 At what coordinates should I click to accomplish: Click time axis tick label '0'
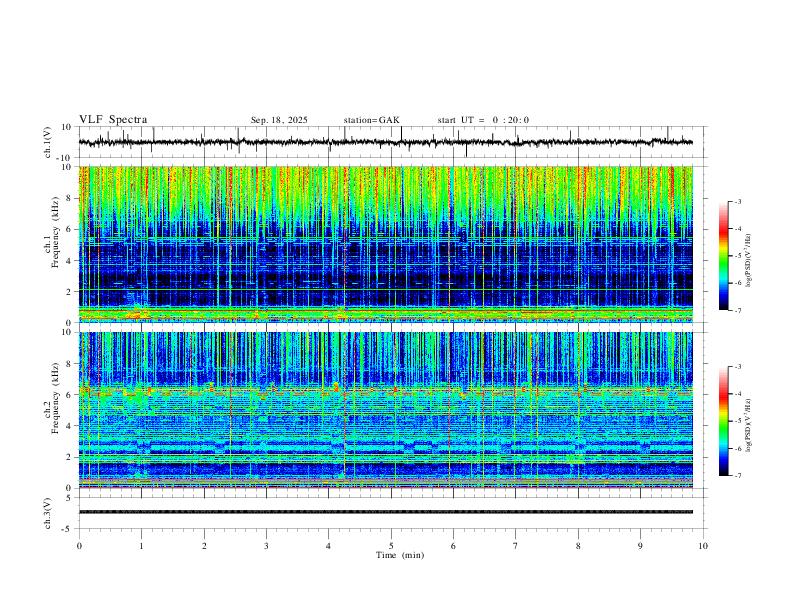pyautogui.click(x=79, y=546)
